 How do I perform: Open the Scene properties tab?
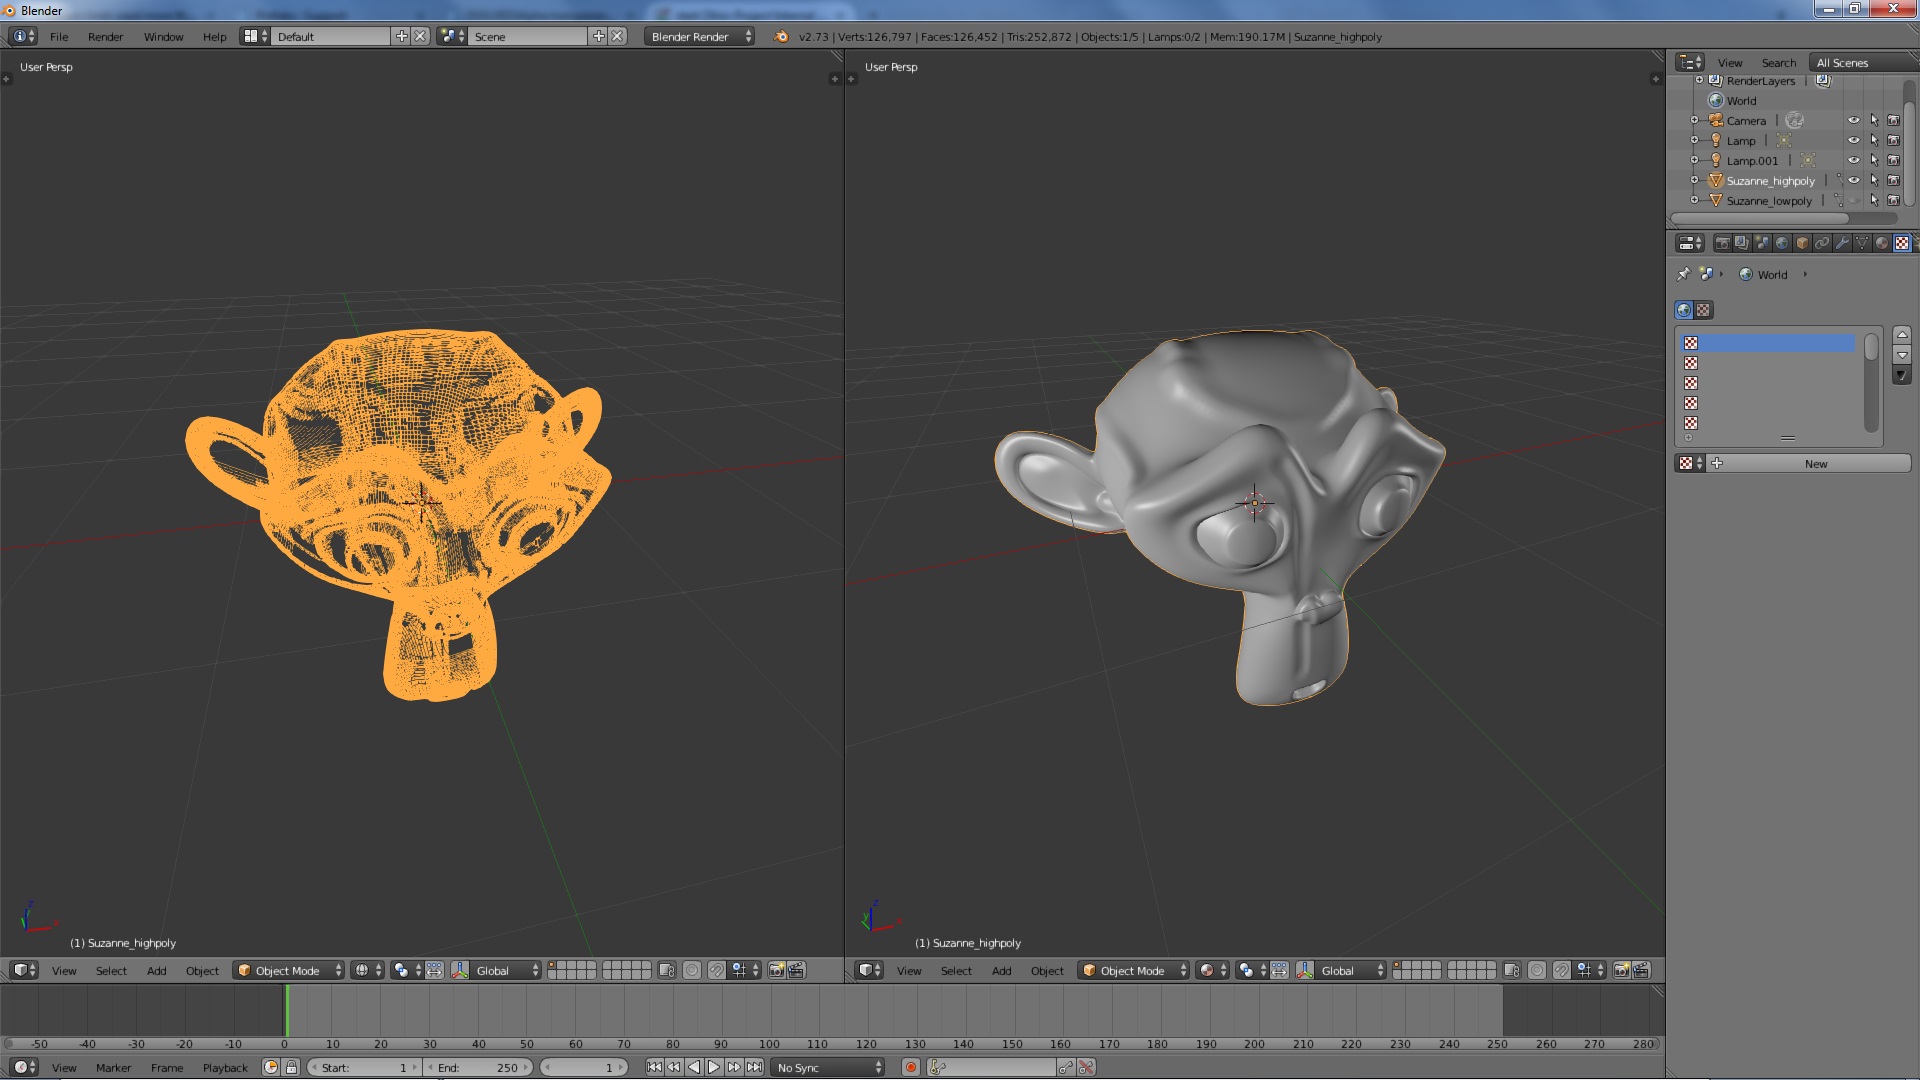1762,243
